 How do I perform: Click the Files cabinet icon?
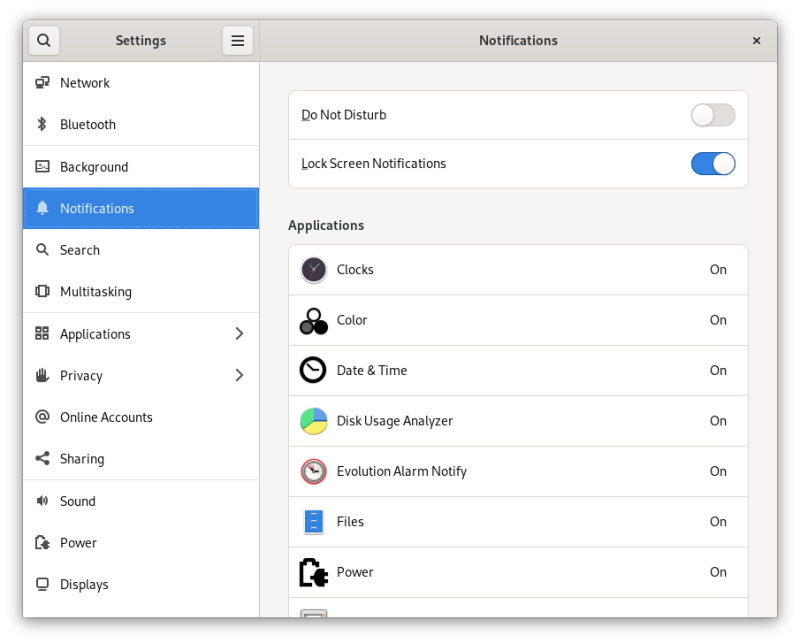(x=314, y=522)
